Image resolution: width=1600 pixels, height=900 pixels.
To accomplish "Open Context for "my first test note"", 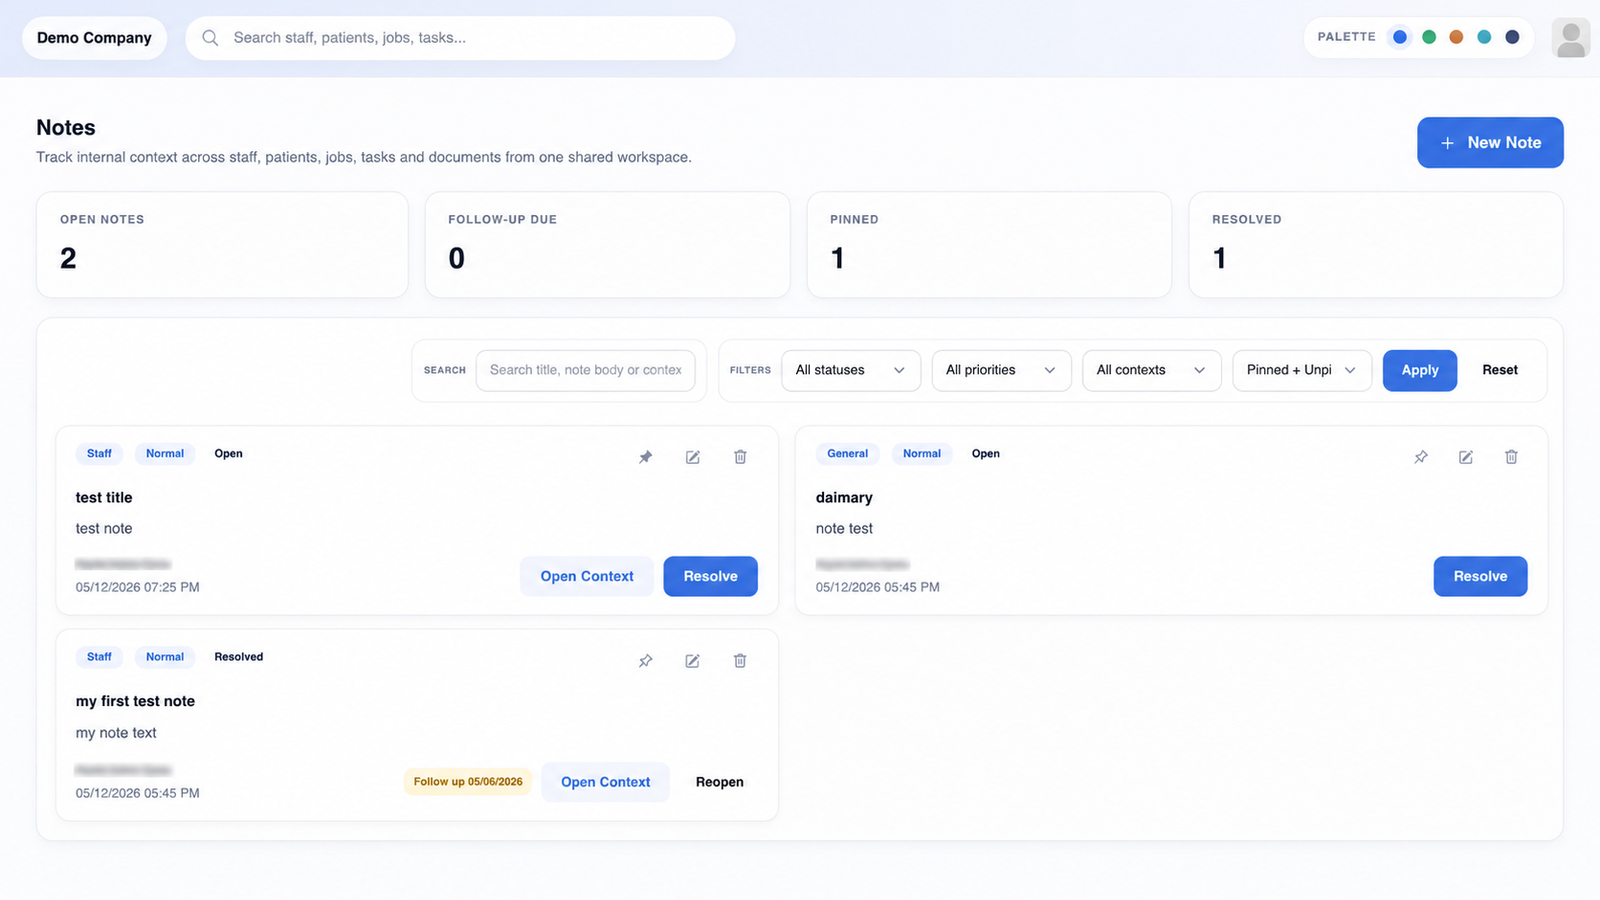I will point(605,782).
